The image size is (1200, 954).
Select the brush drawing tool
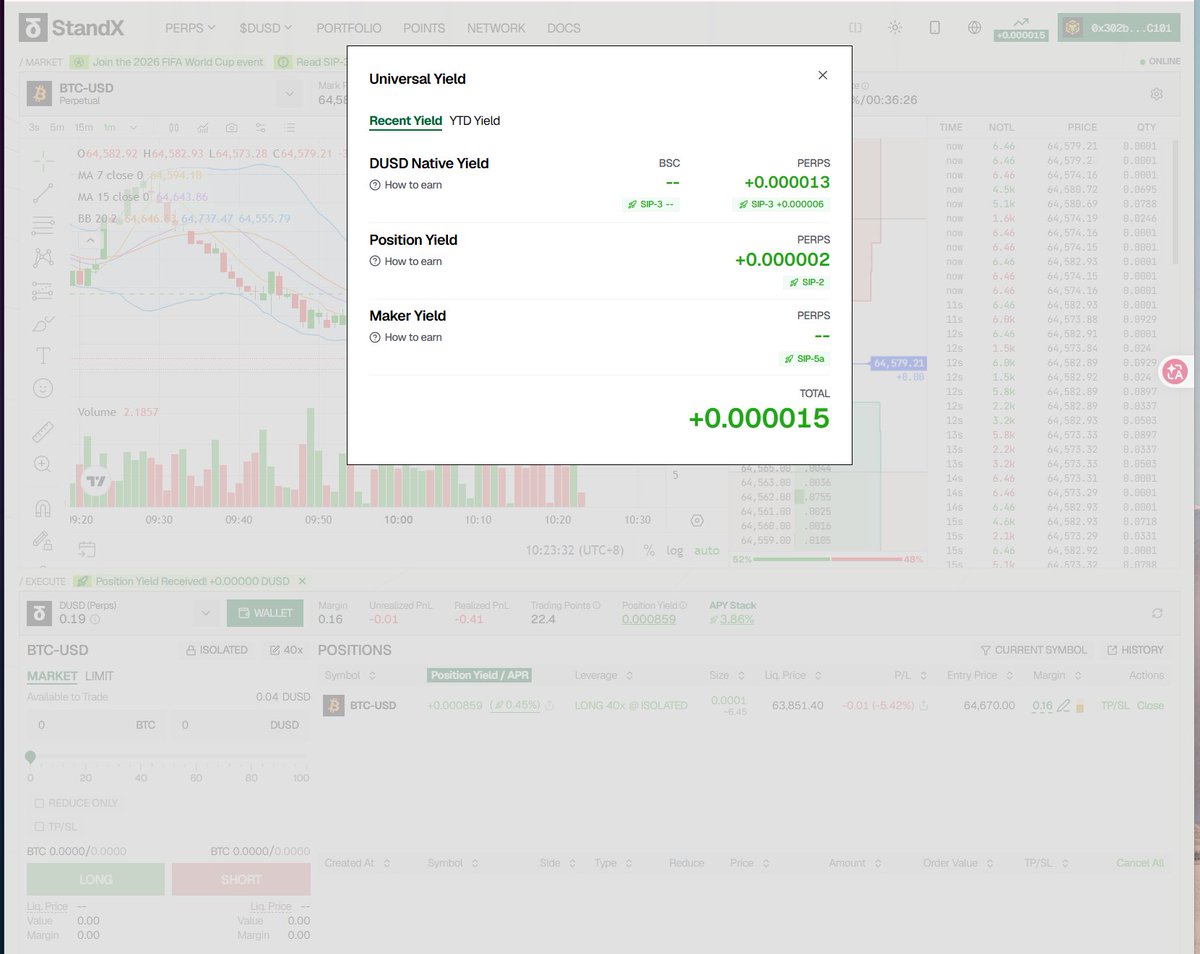[x=43, y=323]
